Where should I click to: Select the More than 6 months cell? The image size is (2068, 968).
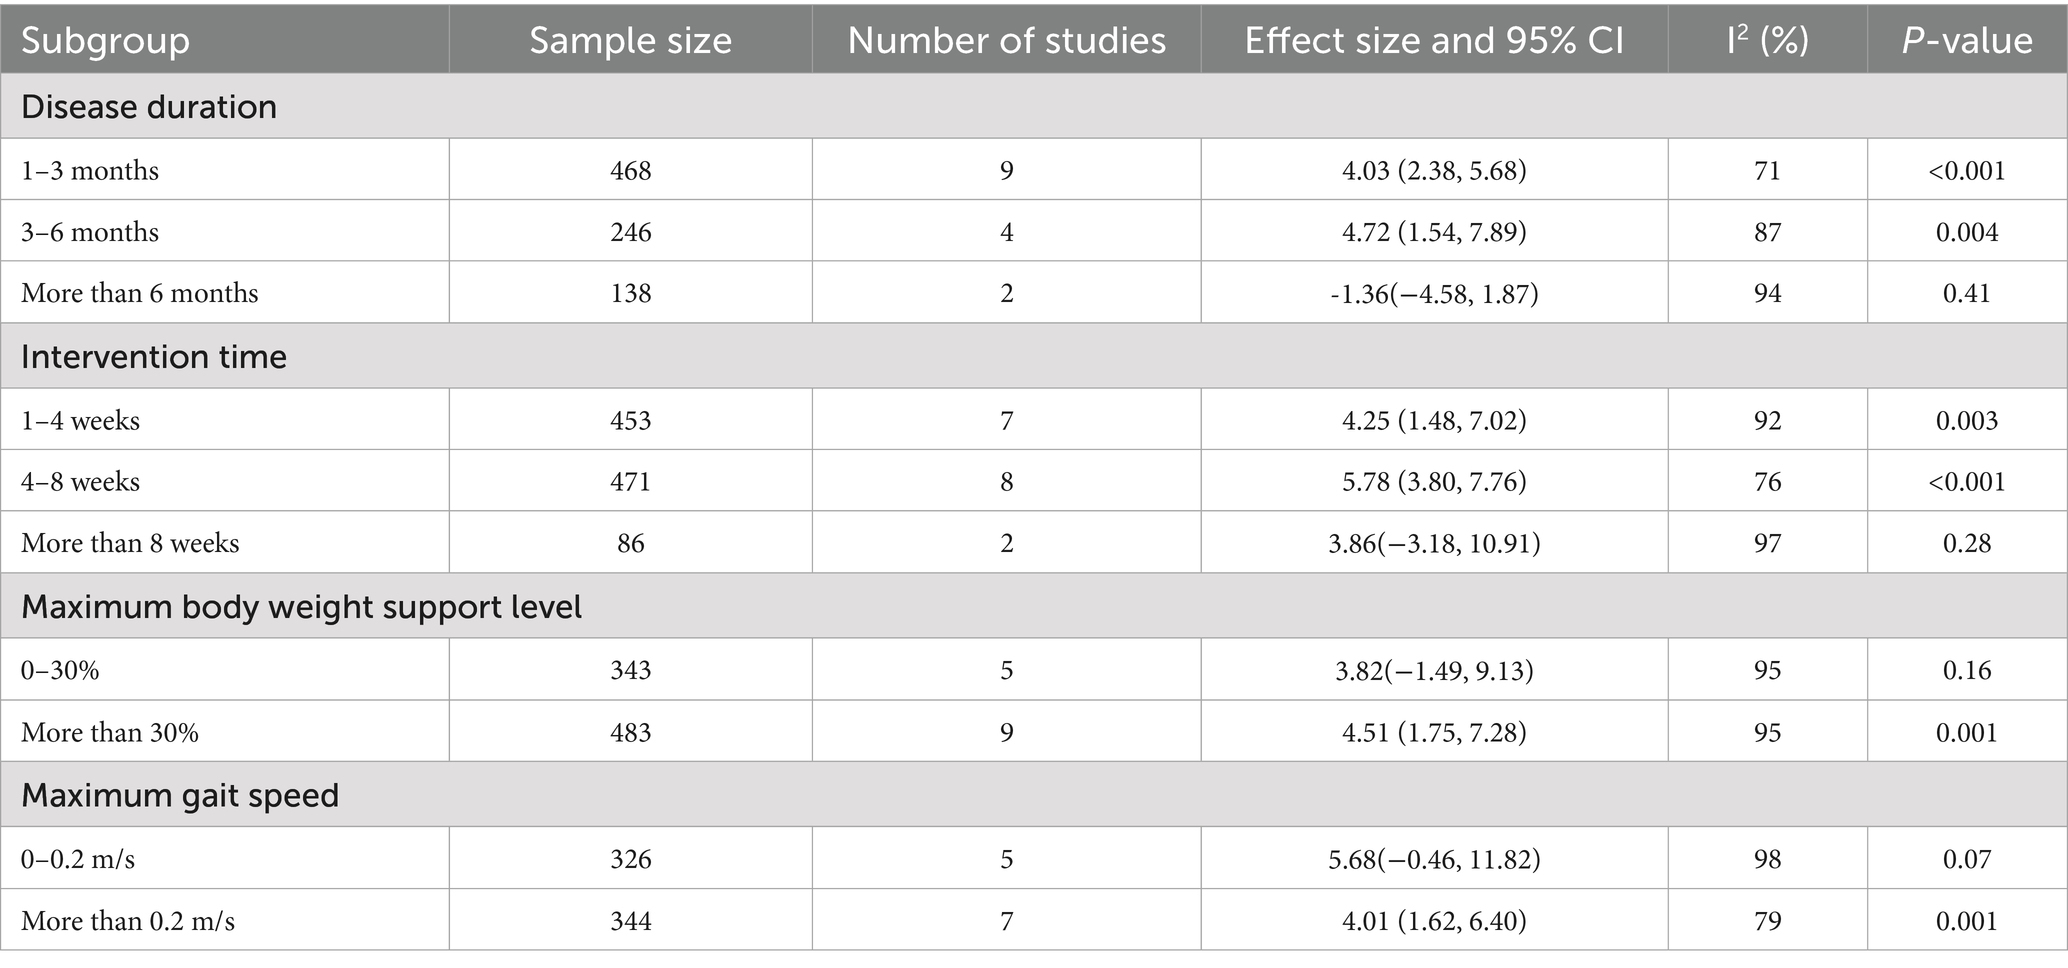pos(140,293)
